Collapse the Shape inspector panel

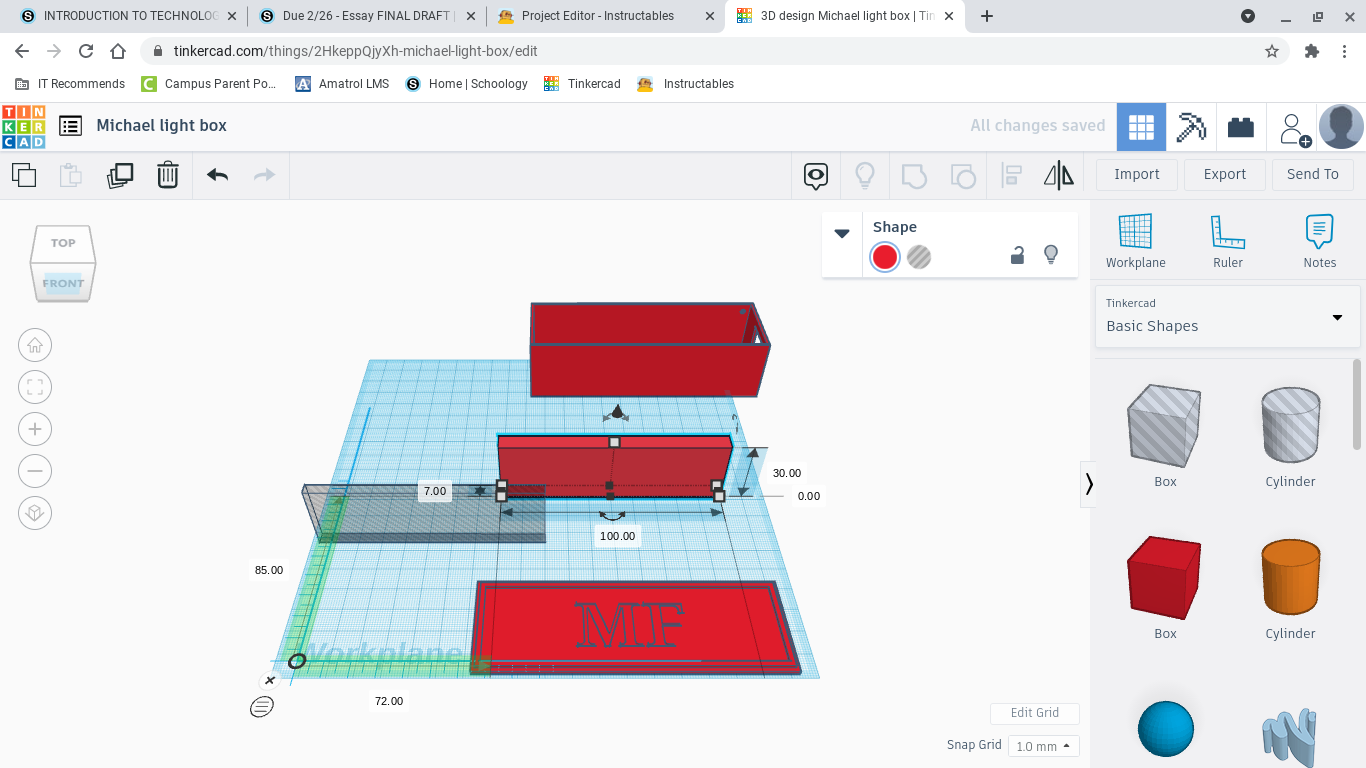[842, 233]
